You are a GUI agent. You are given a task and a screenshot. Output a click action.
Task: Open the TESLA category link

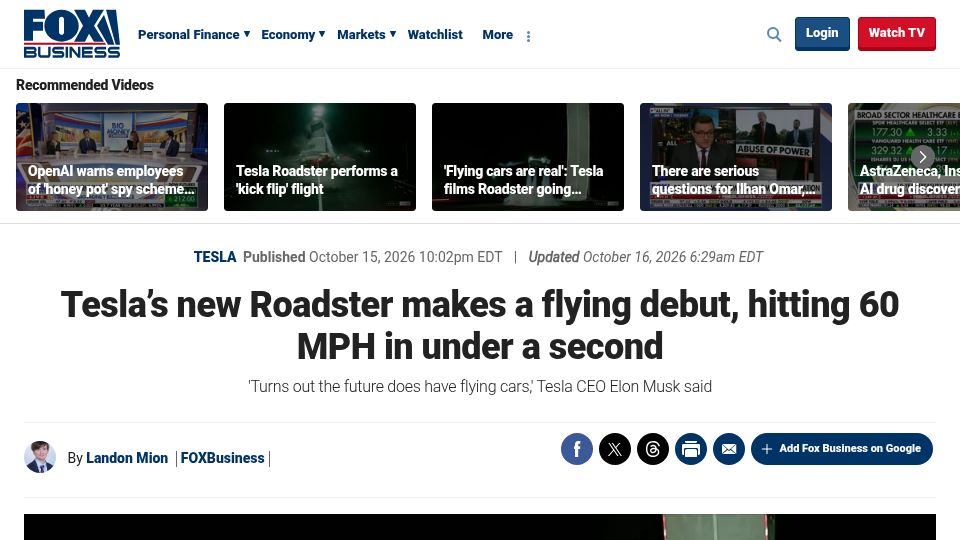click(215, 257)
